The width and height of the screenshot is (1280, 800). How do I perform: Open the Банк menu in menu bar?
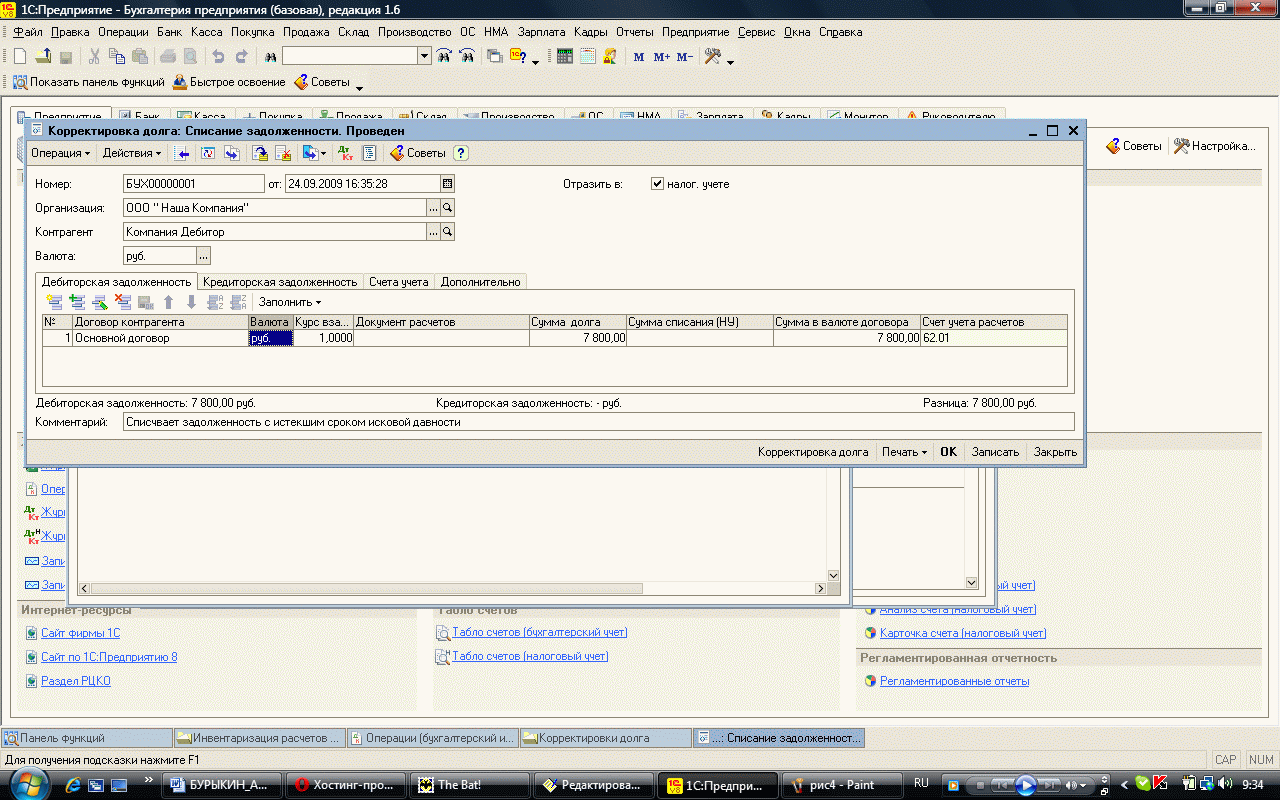pyautogui.click(x=169, y=32)
